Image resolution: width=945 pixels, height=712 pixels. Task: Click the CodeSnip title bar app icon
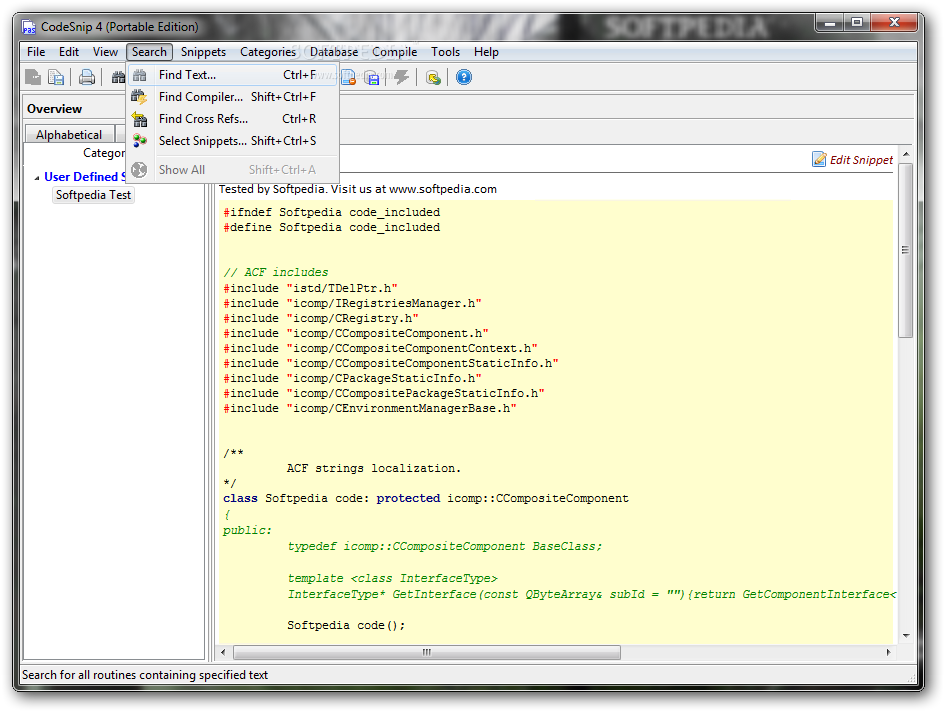[29, 27]
